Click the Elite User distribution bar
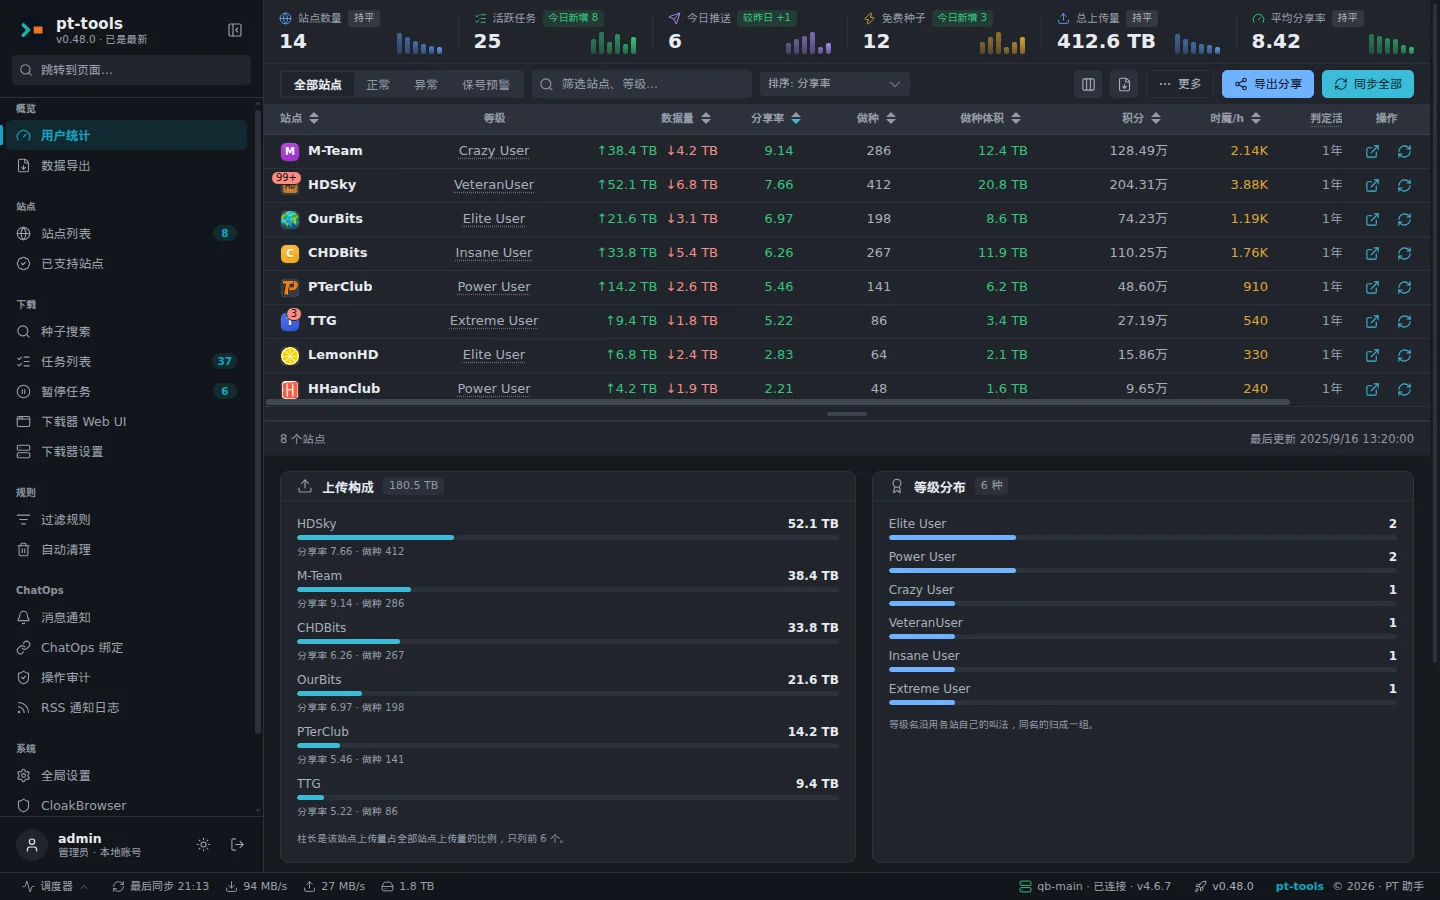 [x=1143, y=537]
